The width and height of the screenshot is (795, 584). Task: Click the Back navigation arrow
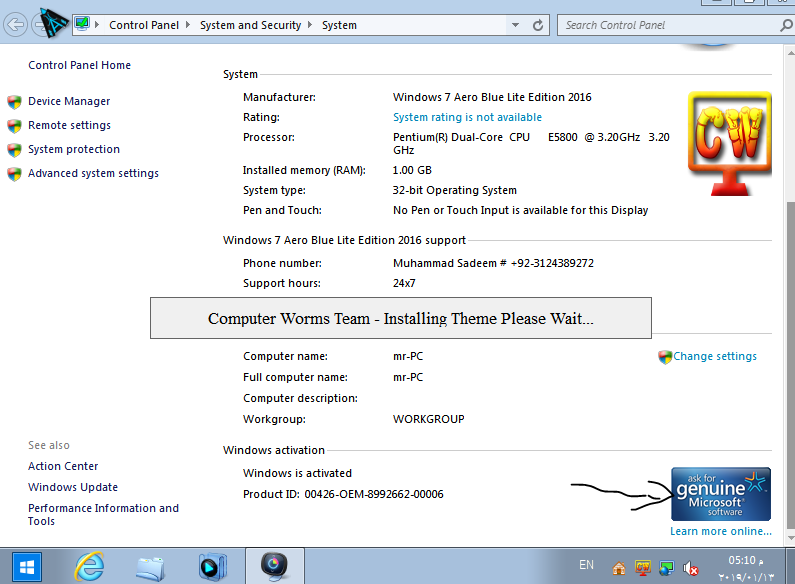click(x=16, y=25)
